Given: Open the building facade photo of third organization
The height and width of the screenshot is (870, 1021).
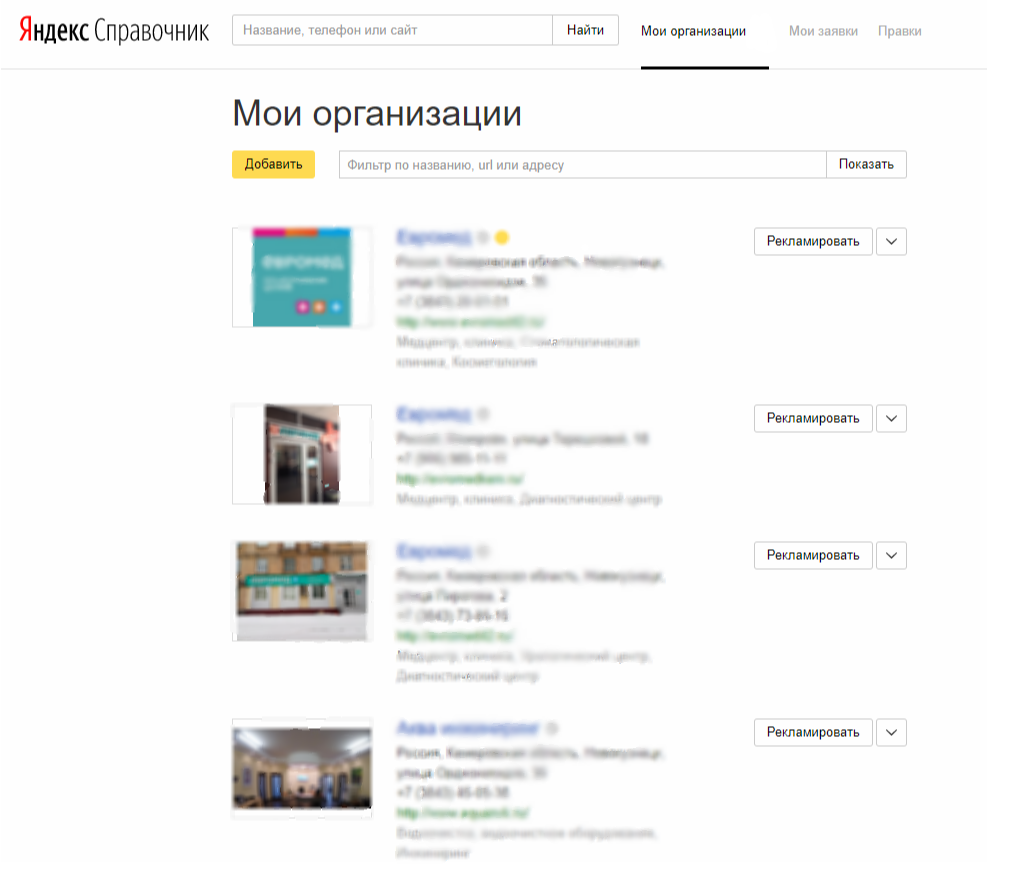Looking at the screenshot, I should [302, 591].
